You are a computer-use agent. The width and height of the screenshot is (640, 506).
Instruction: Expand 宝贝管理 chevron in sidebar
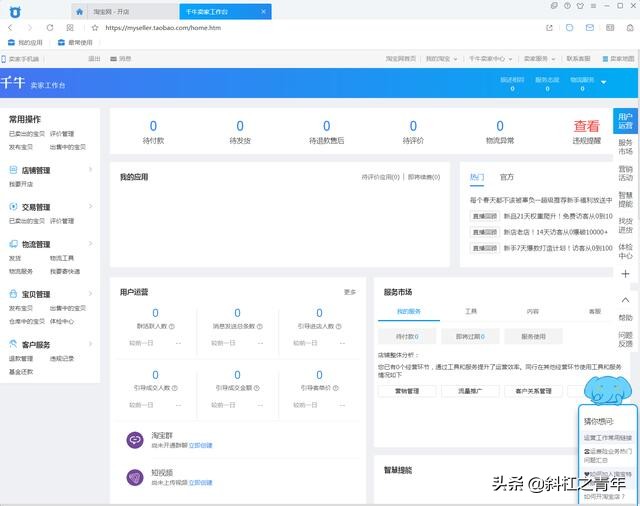(91, 294)
